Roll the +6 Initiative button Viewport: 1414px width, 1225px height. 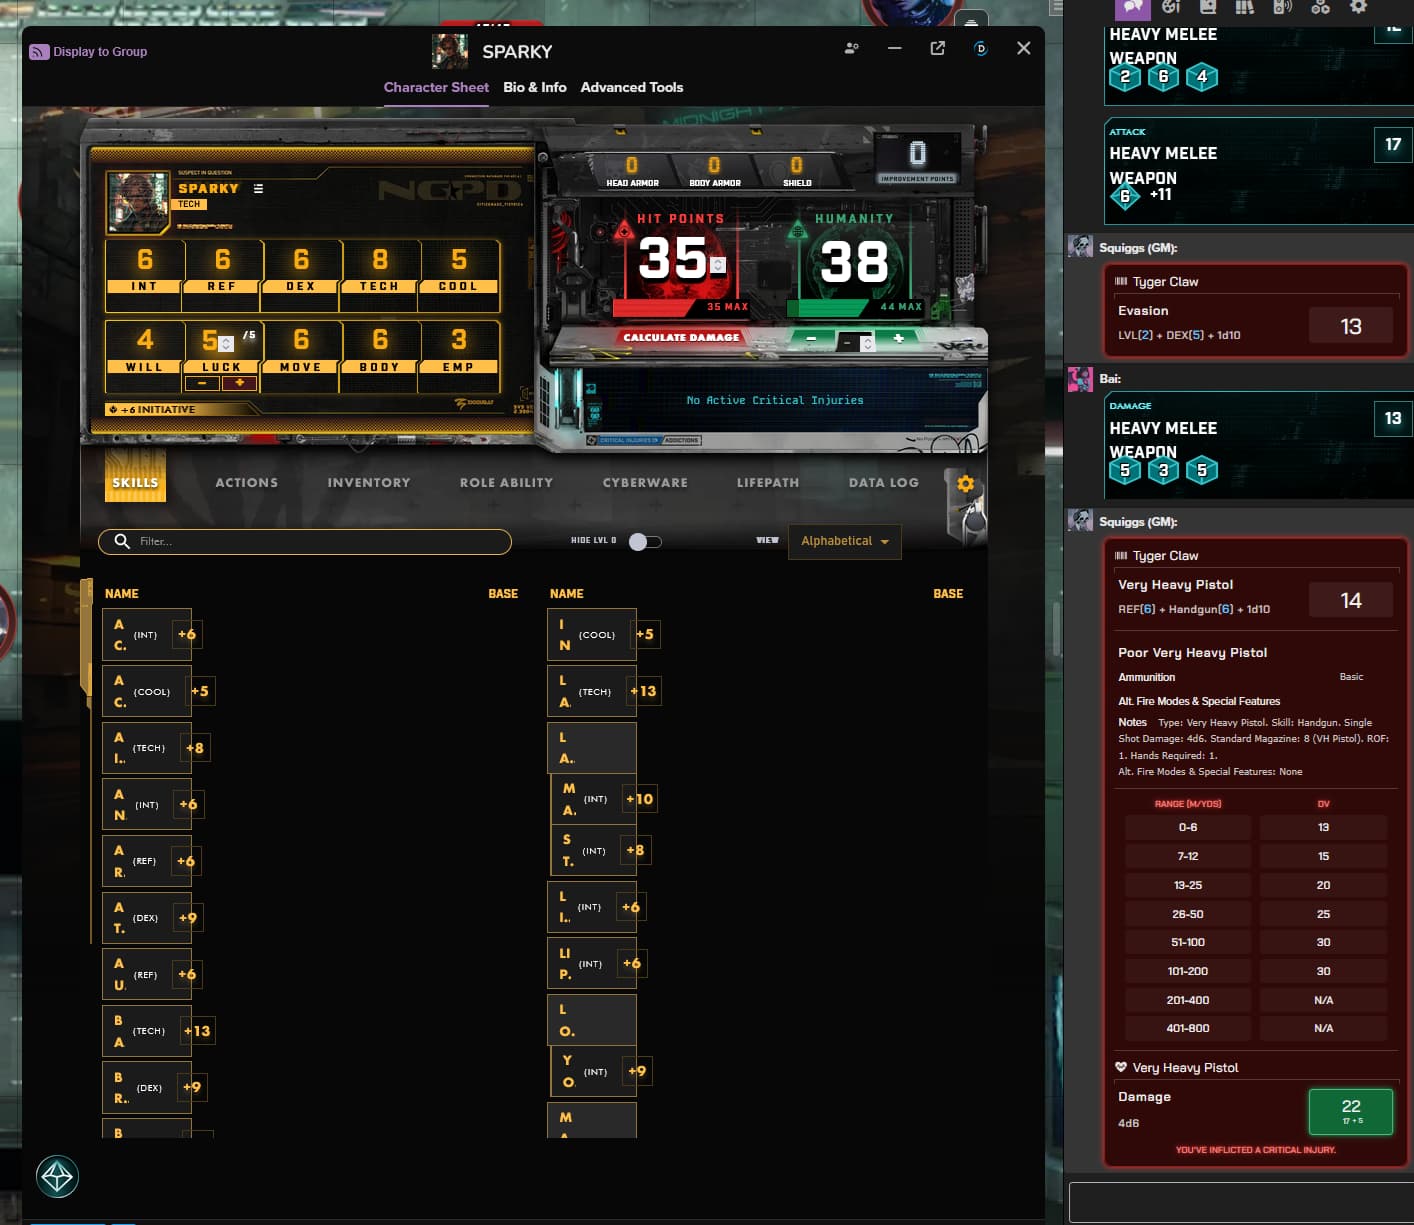[x=153, y=410]
